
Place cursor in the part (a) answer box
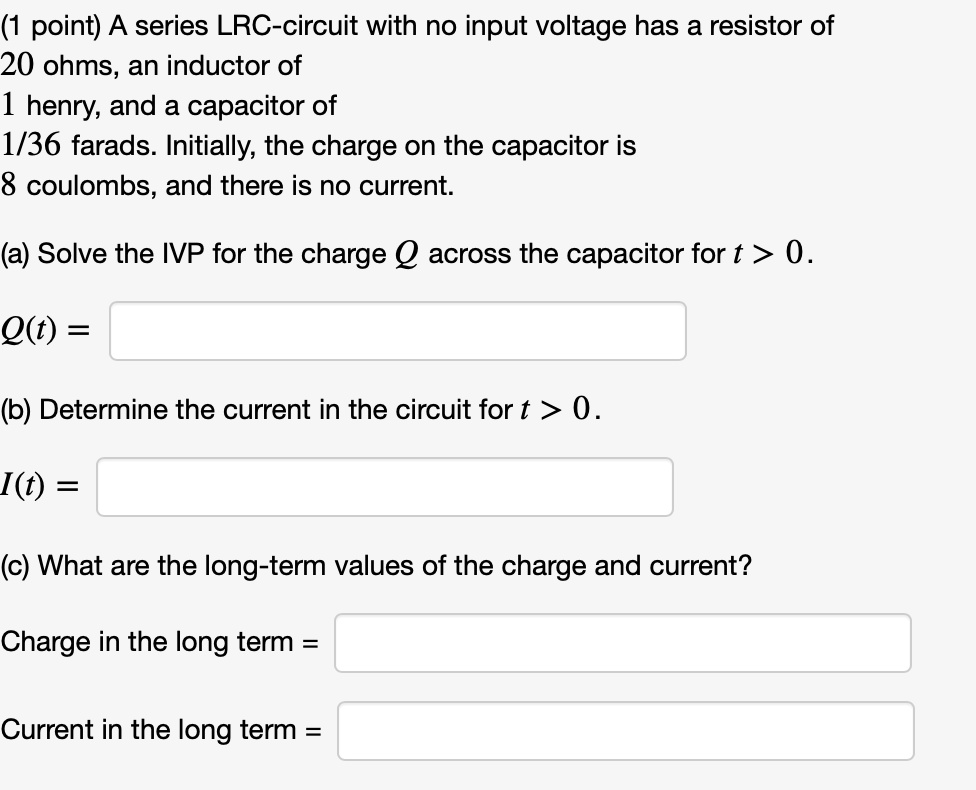(x=397, y=330)
